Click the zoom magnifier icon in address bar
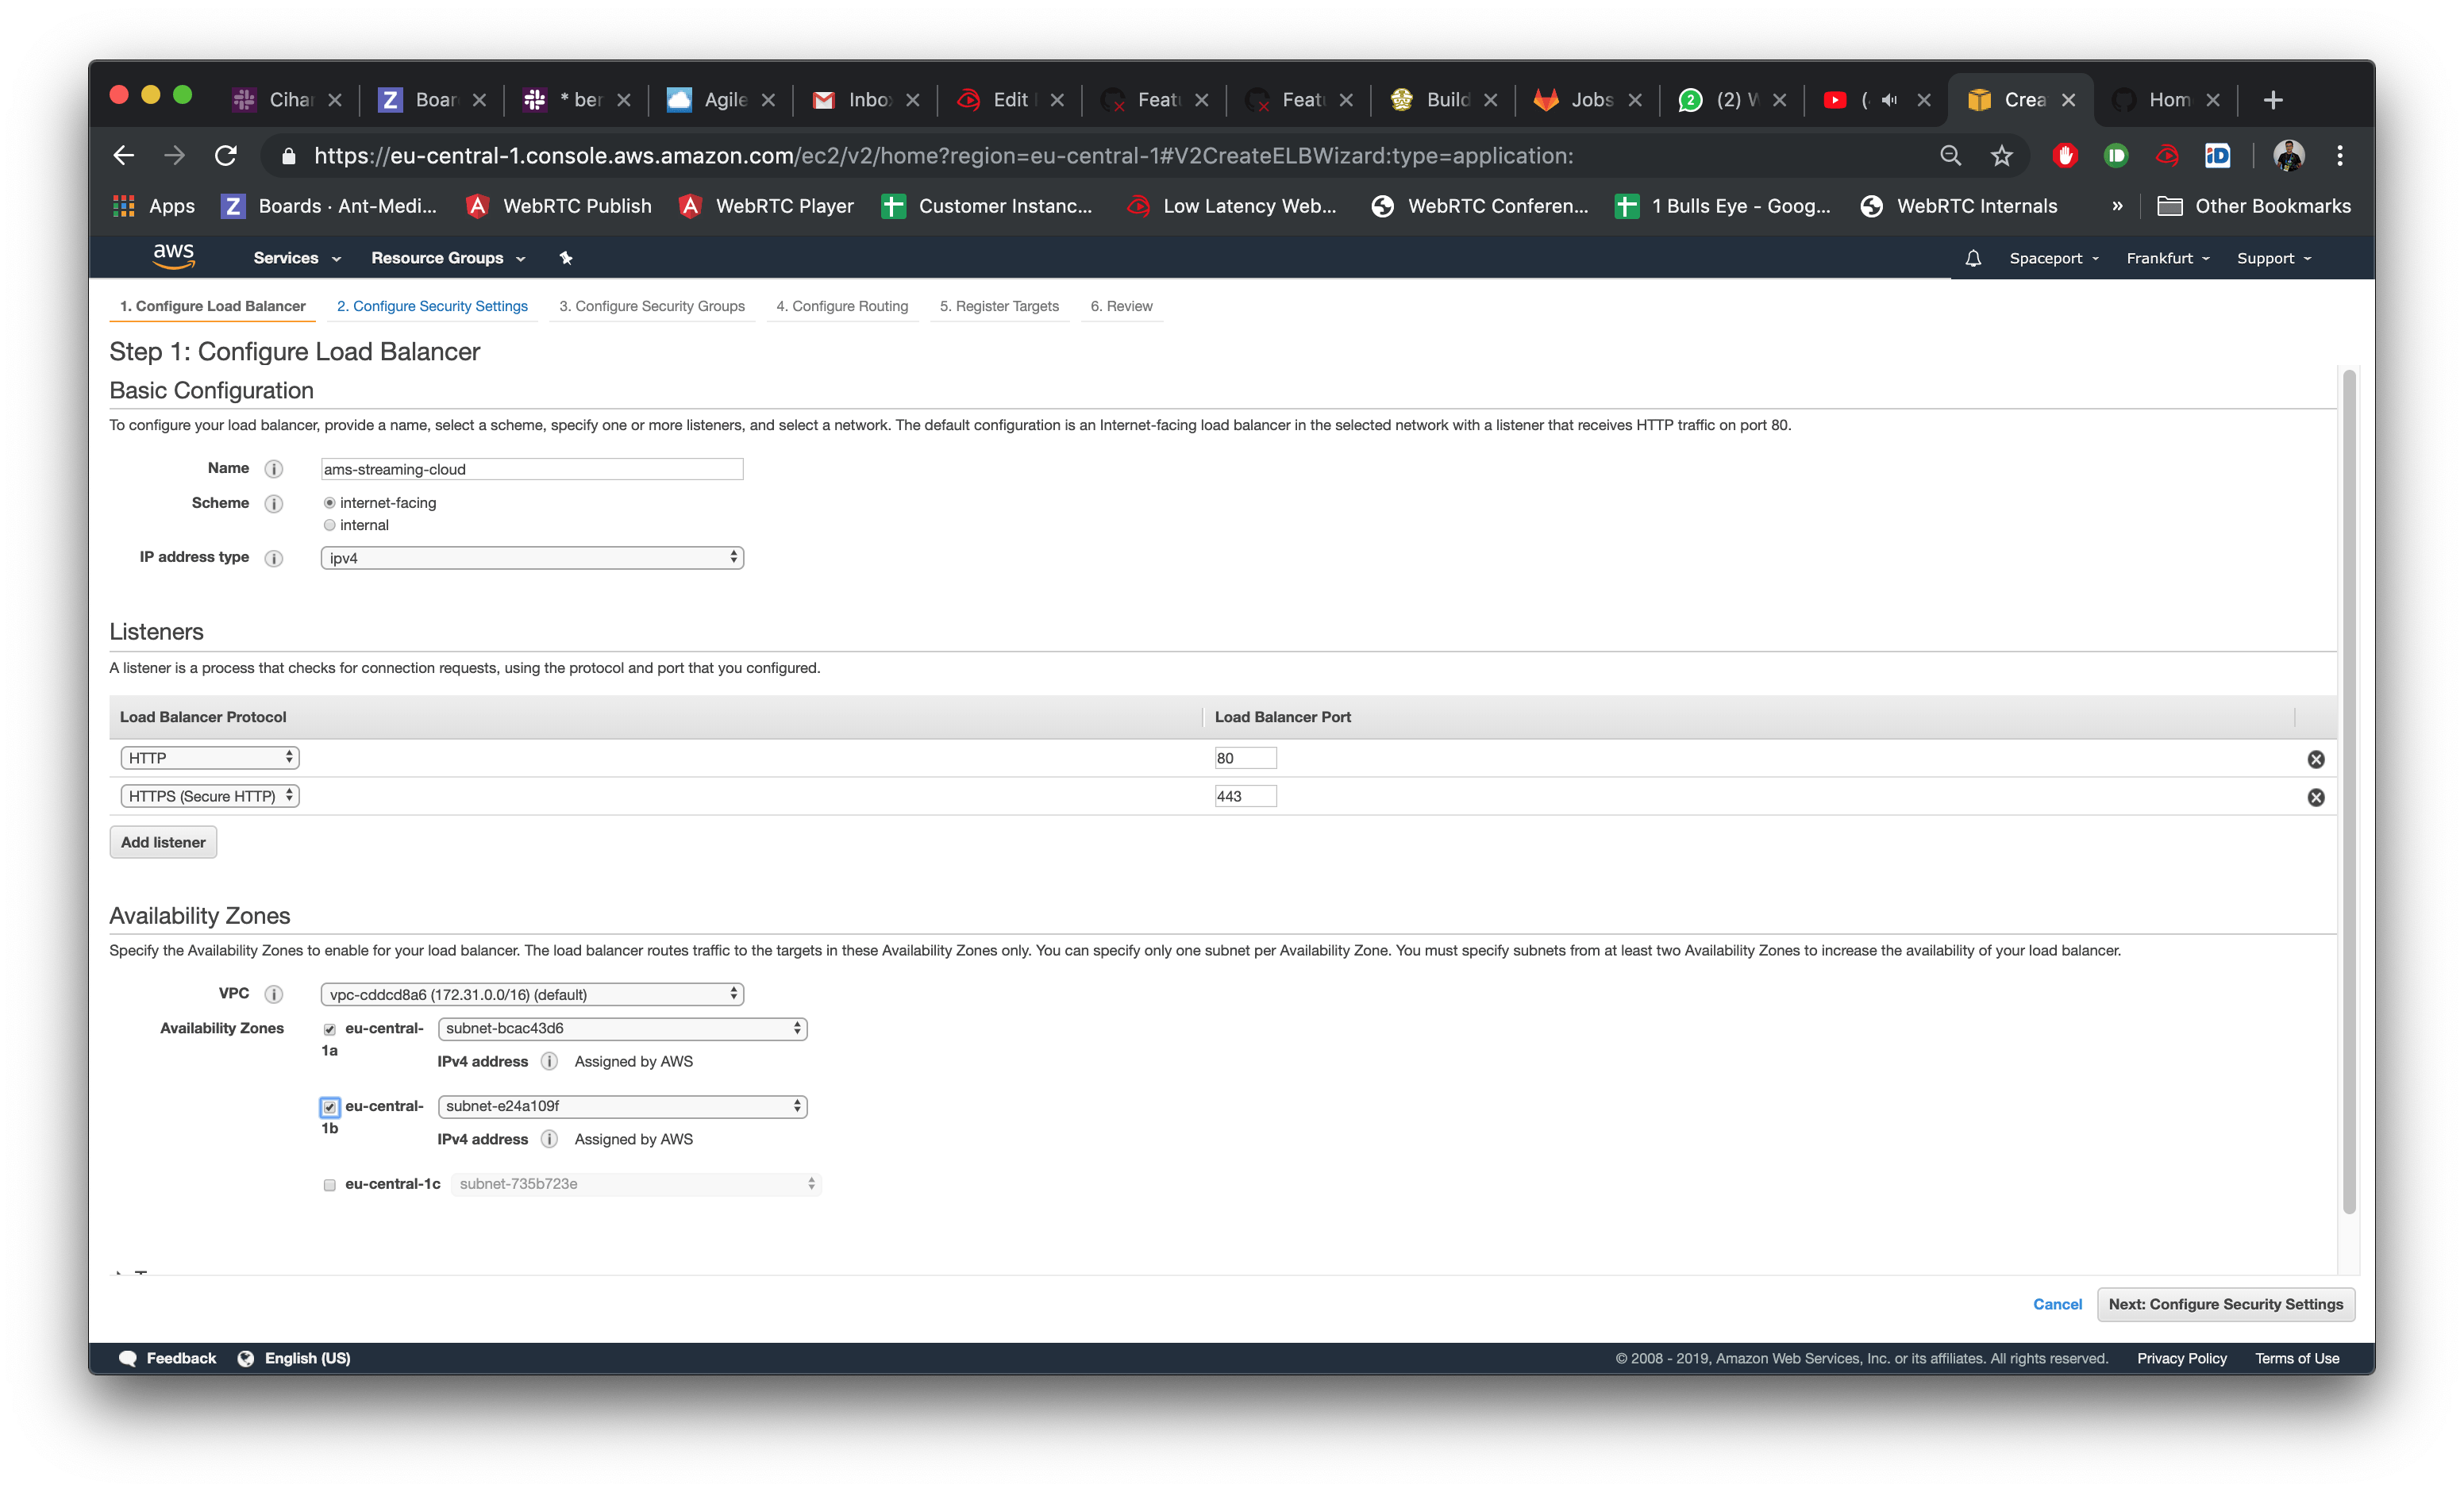The width and height of the screenshot is (2464, 1492). pos(1950,155)
